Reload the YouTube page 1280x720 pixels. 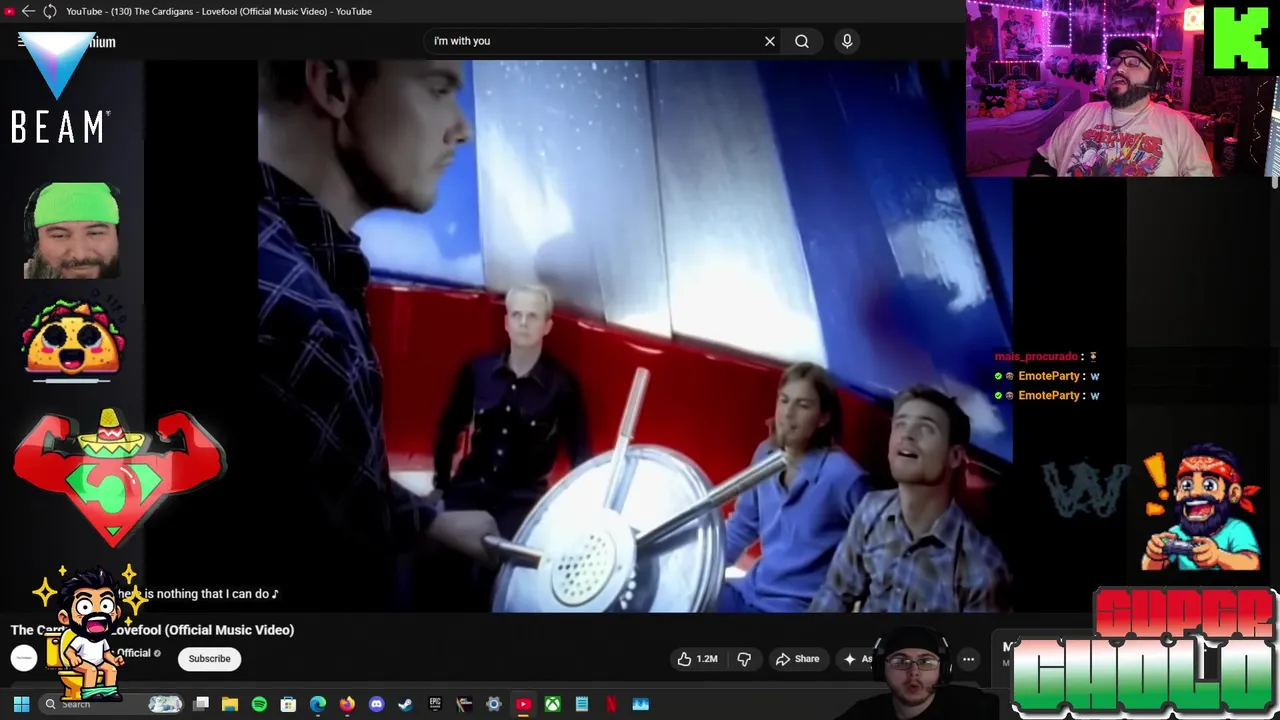[49, 11]
